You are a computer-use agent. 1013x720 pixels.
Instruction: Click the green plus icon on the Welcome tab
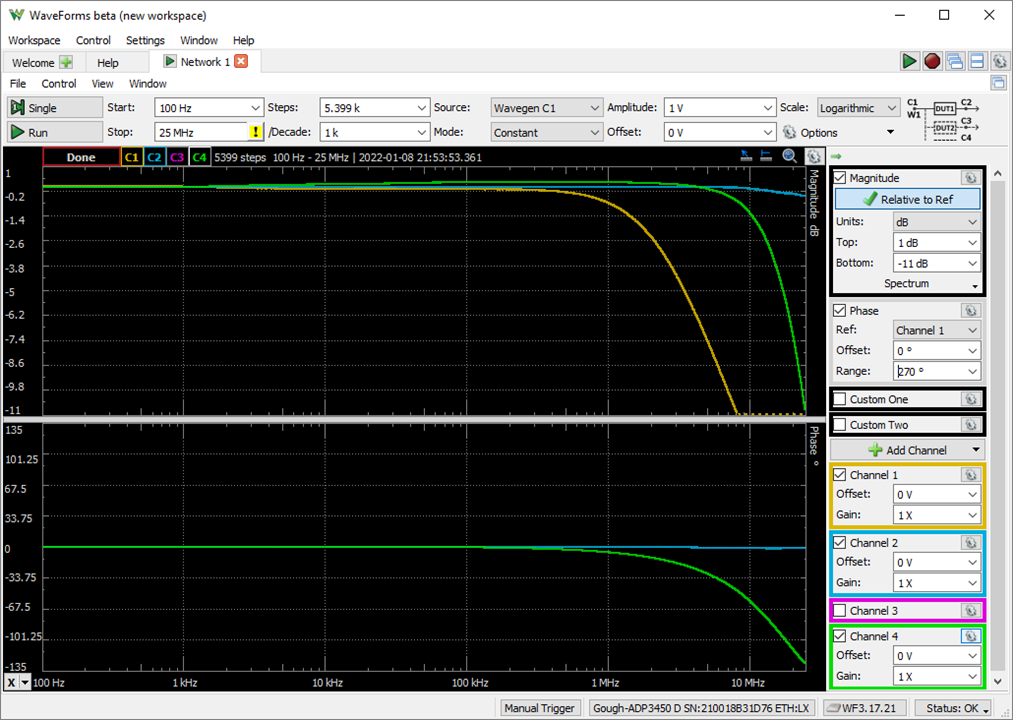(x=66, y=63)
